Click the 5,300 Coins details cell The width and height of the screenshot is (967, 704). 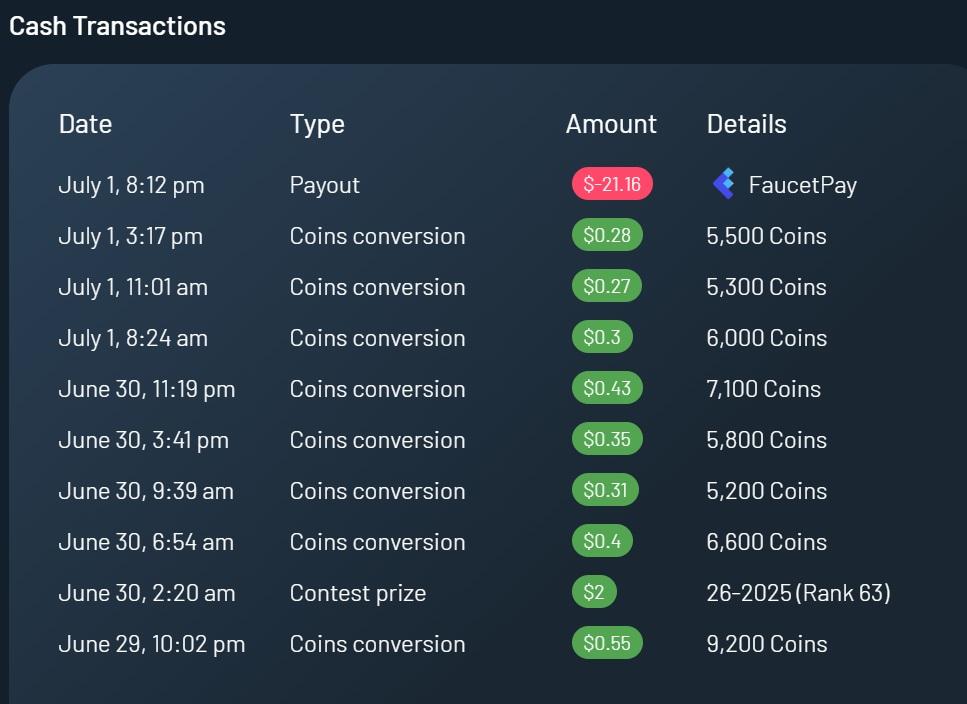(x=767, y=287)
